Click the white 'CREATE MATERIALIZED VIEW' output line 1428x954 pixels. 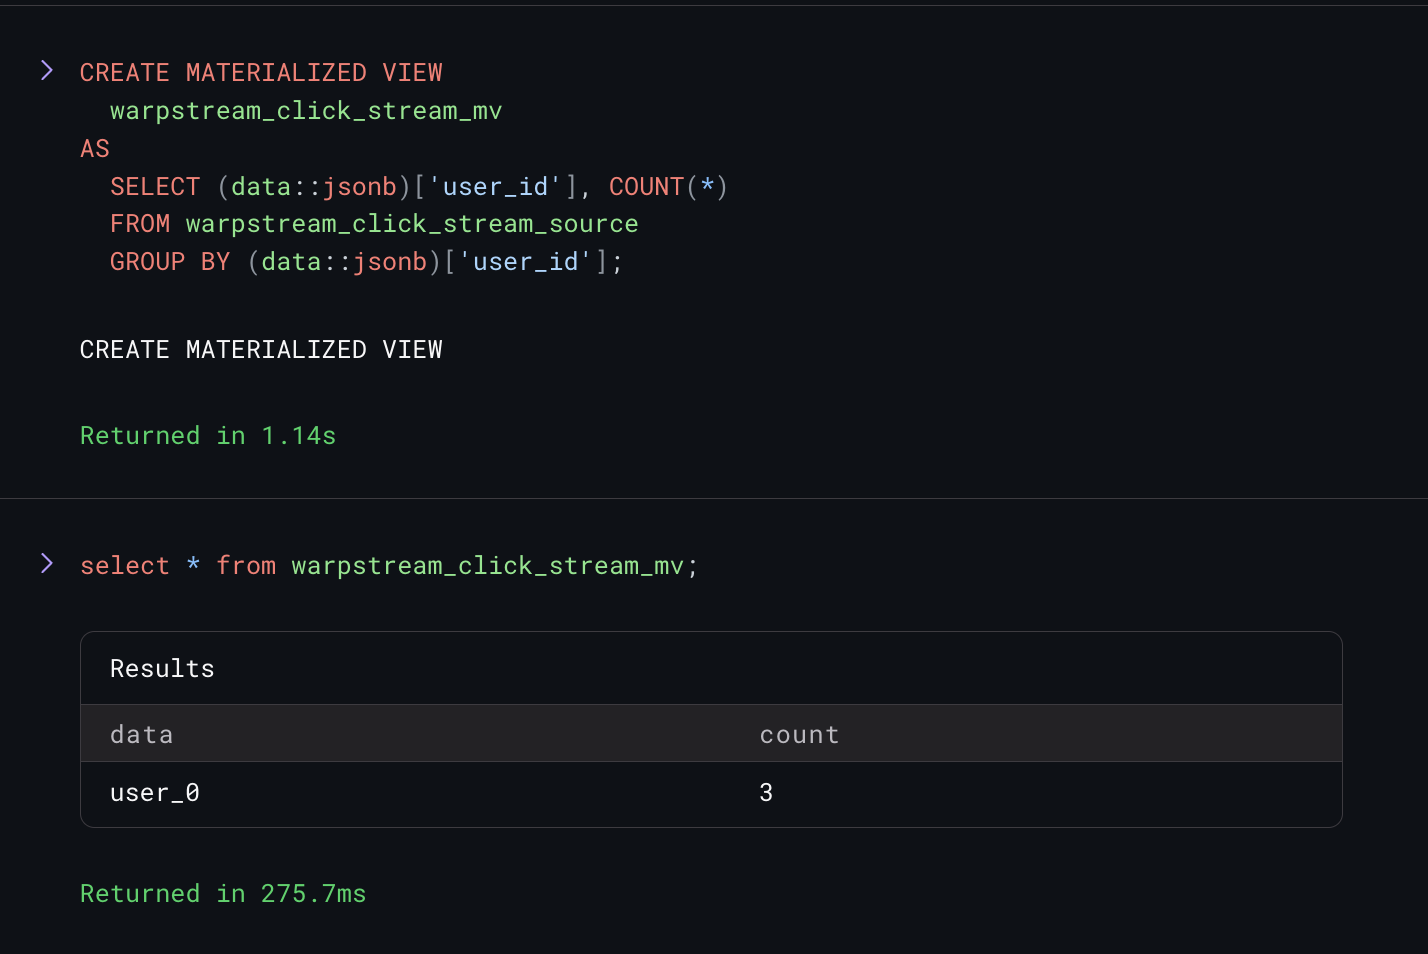261,350
